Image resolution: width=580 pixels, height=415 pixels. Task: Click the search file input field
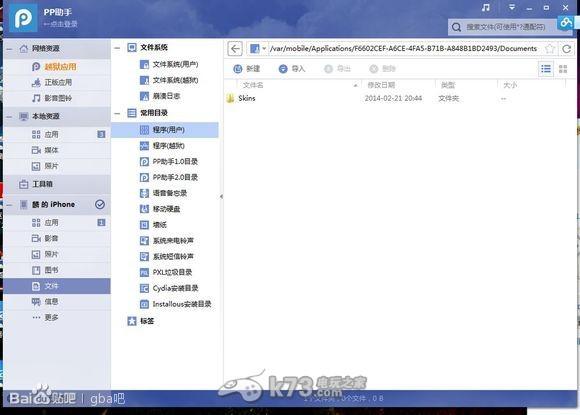(x=506, y=27)
